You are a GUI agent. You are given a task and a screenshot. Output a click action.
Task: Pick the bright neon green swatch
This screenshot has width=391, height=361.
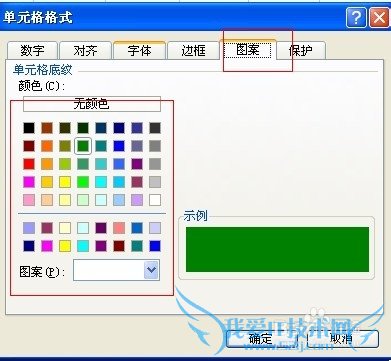coord(83,182)
